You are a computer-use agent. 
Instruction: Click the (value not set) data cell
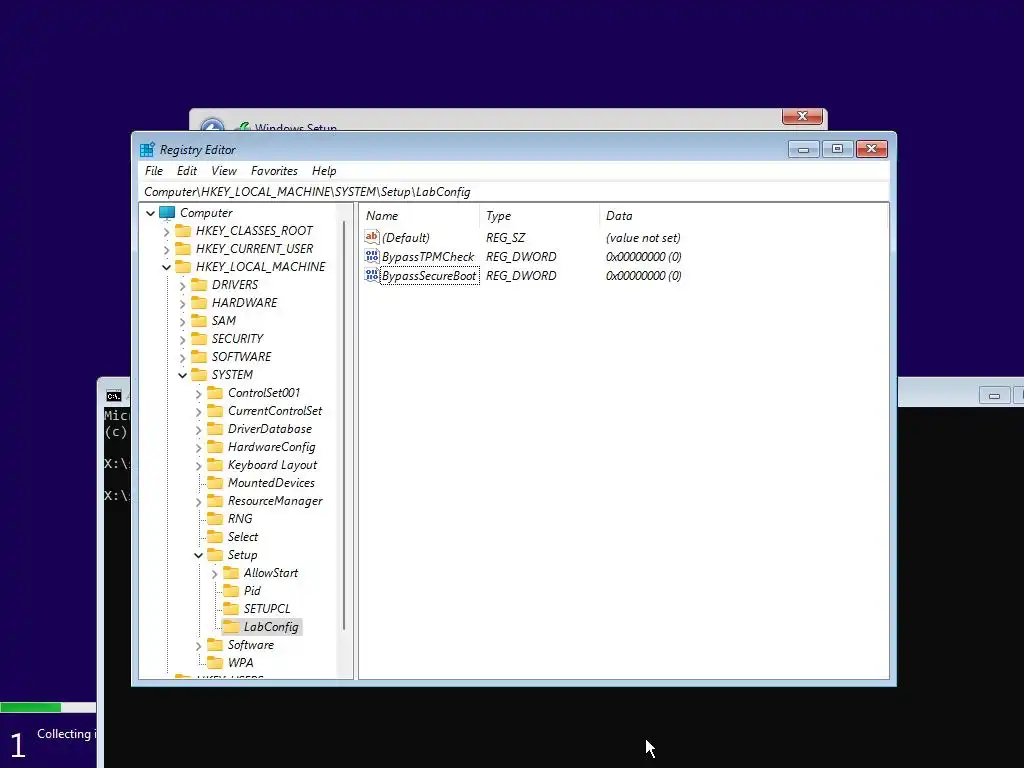643,238
